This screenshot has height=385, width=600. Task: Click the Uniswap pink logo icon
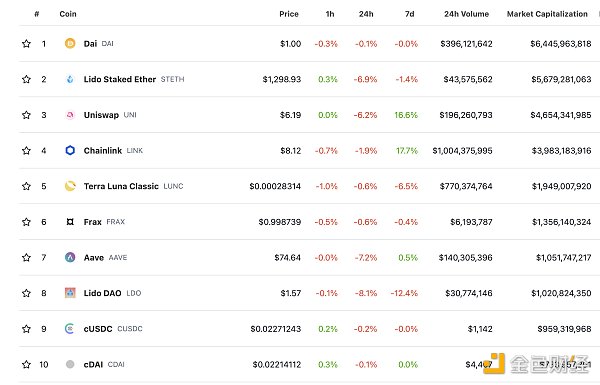tap(70, 115)
